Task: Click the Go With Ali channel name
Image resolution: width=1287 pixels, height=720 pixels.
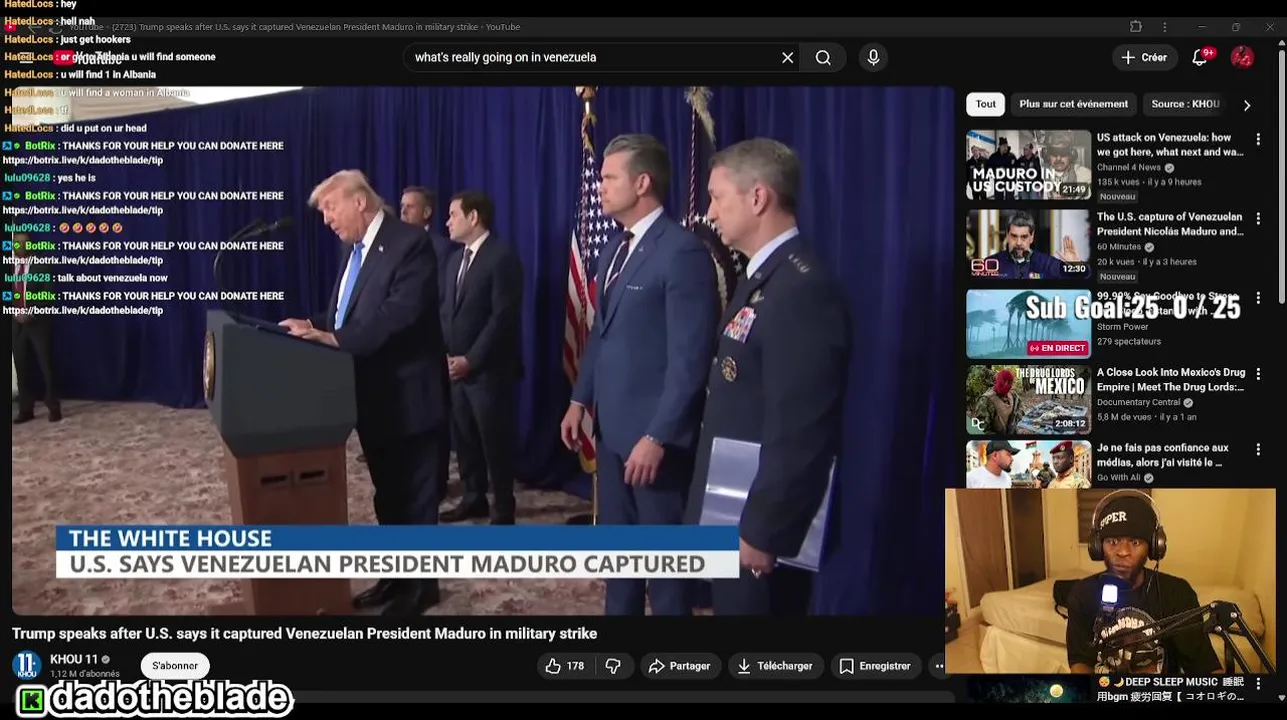Action: click(1119, 478)
